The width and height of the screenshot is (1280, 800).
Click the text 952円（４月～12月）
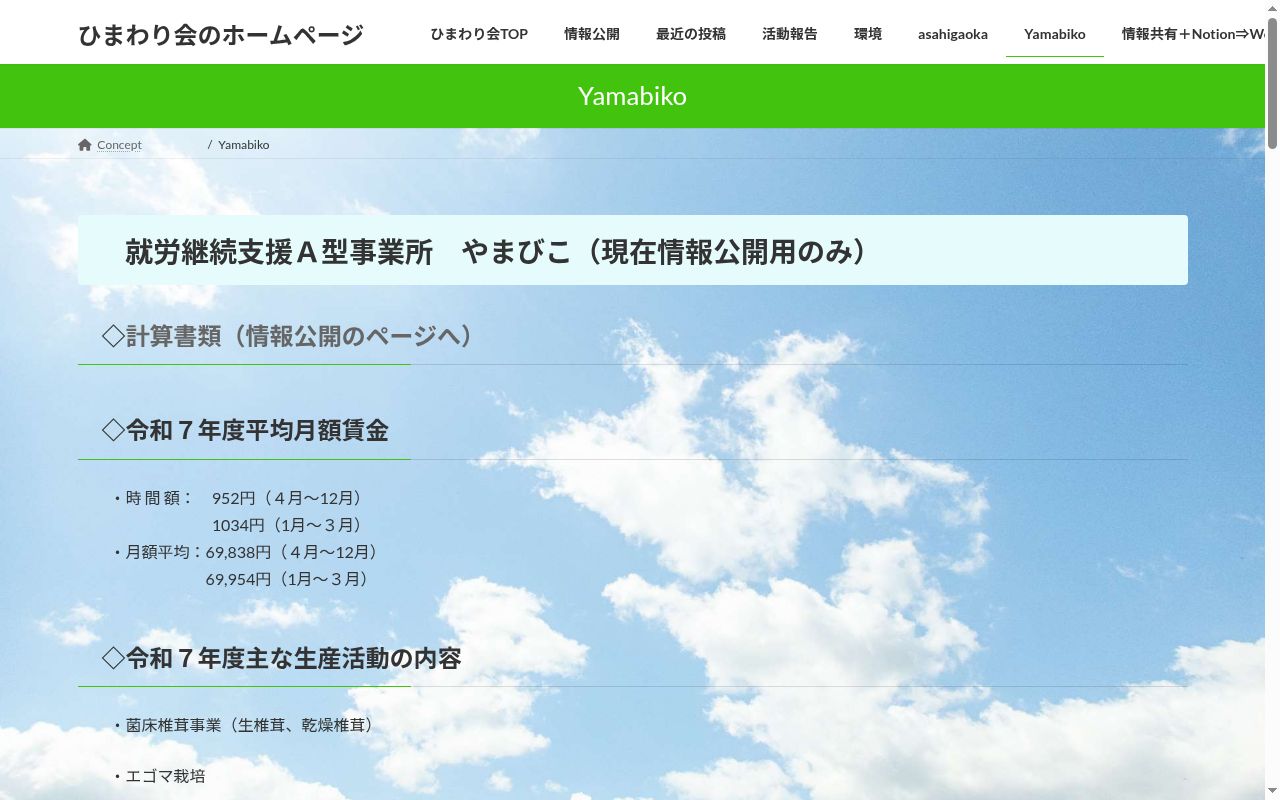[x=289, y=498]
